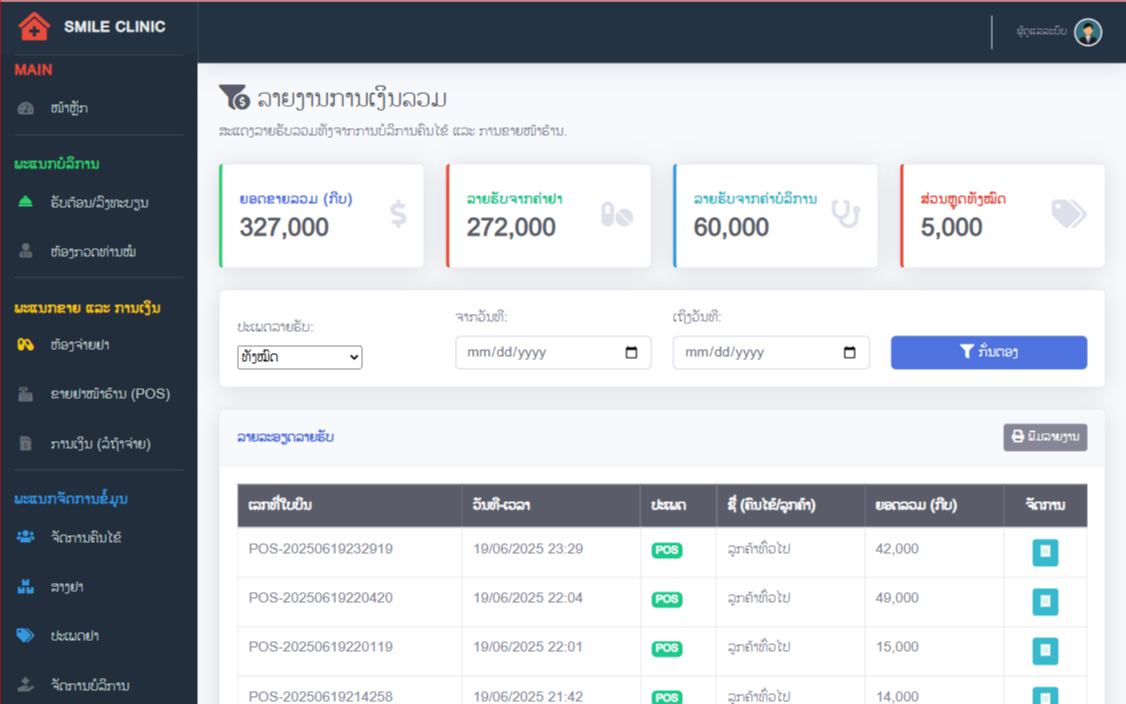Open reception/registration from the sidebar

coord(98,203)
